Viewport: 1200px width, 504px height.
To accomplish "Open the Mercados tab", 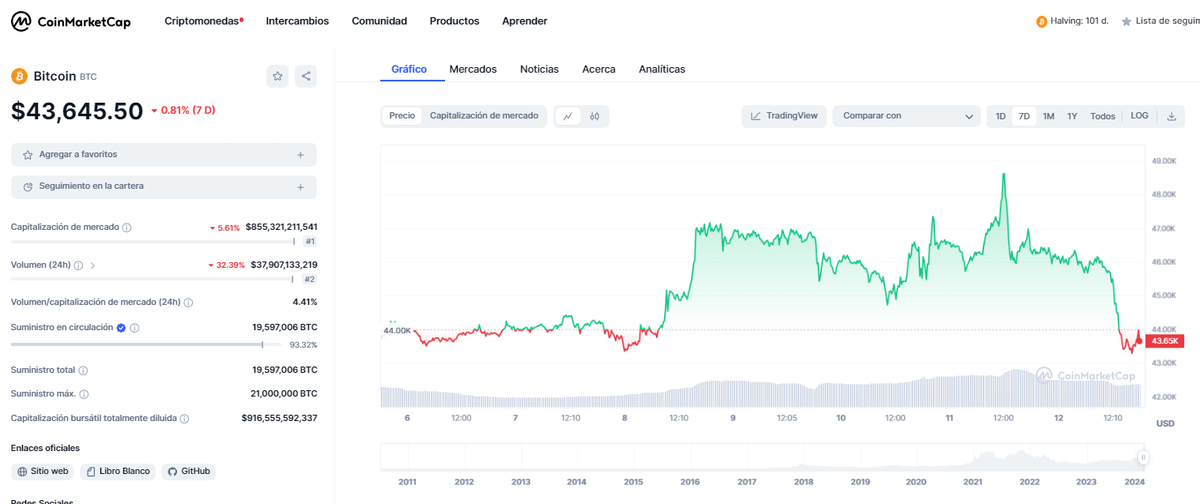I will [x=473, y=69].
